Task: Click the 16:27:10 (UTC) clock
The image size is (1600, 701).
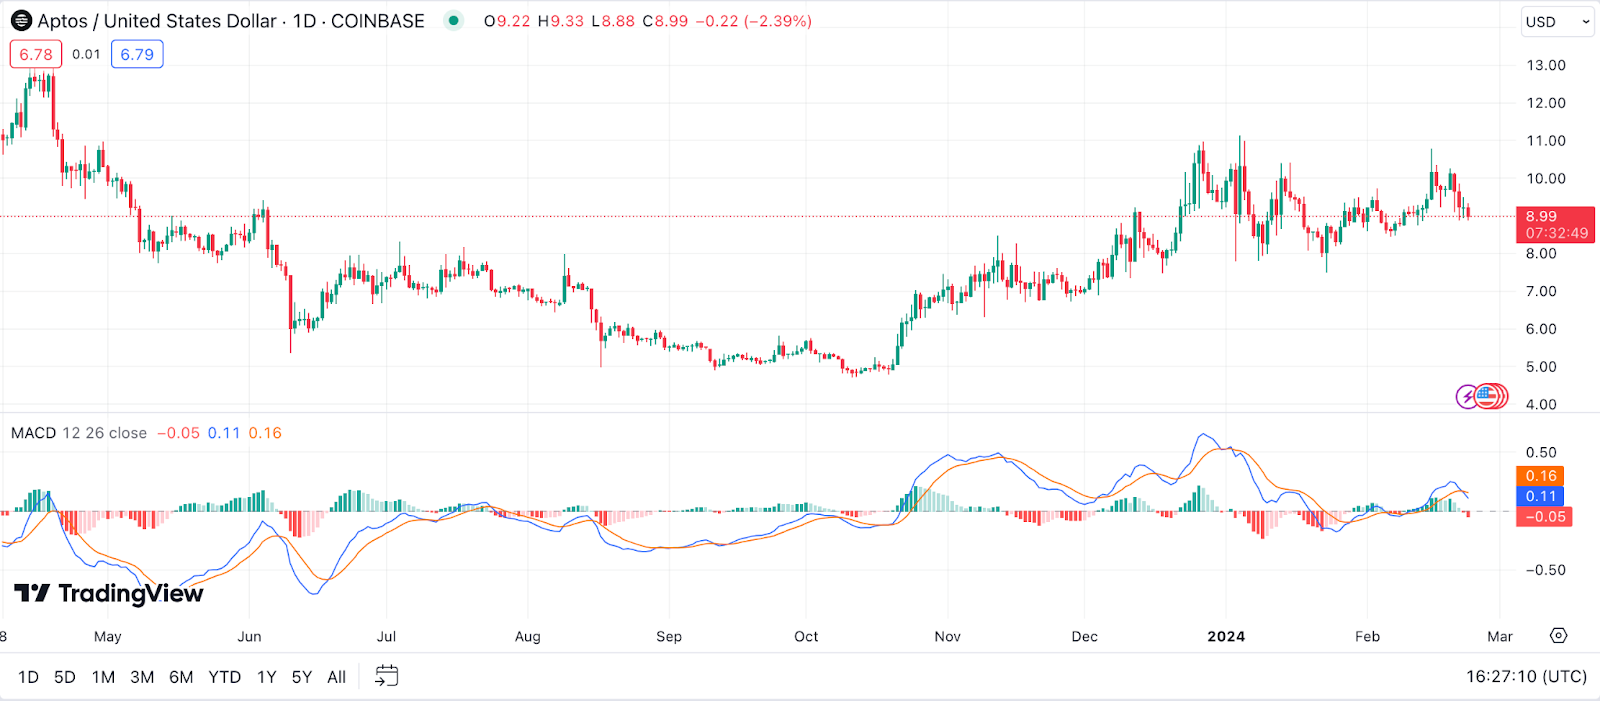Action: coord(1526,677)
